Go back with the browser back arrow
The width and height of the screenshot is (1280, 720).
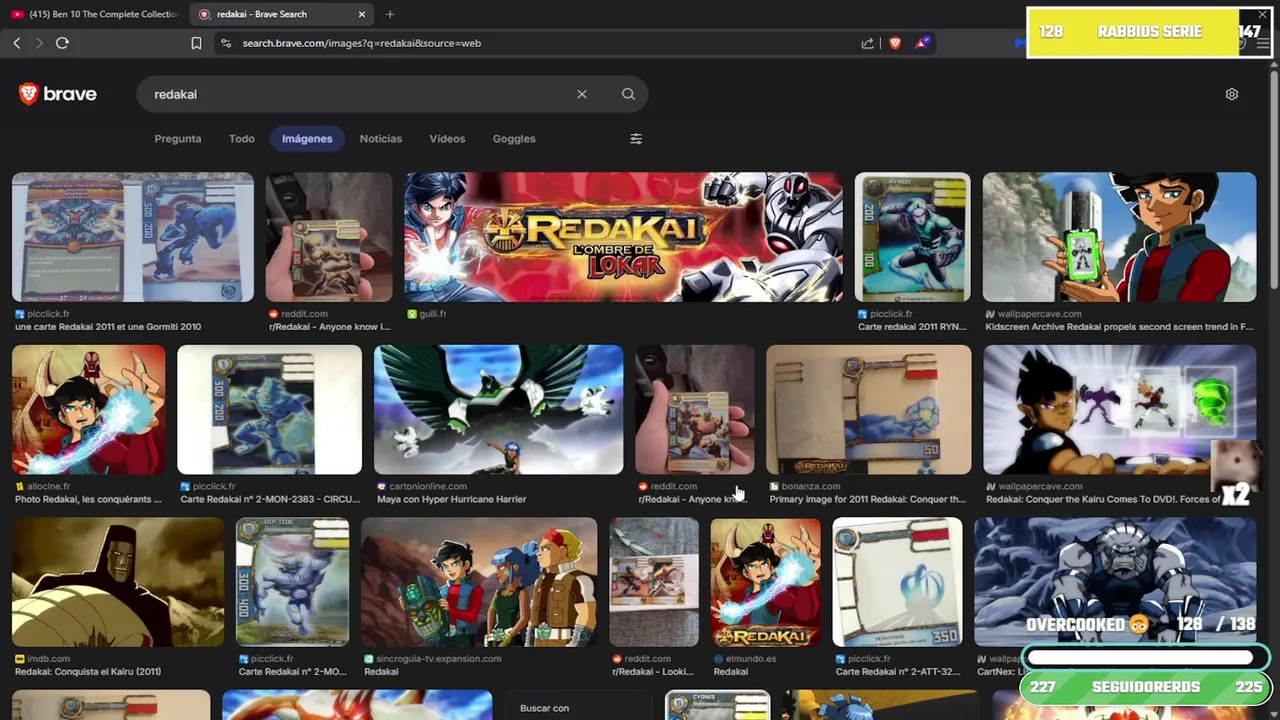[x=17, y=43]
